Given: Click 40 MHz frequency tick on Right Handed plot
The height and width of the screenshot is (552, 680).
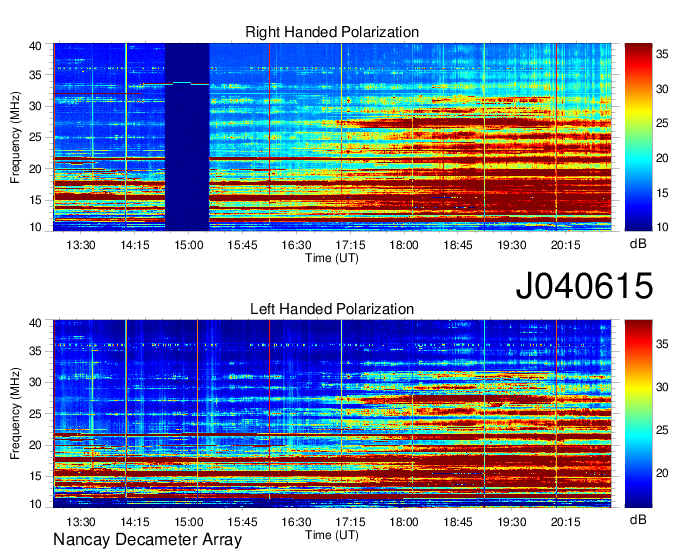Looking at the screenshot, I should (35, 46).
